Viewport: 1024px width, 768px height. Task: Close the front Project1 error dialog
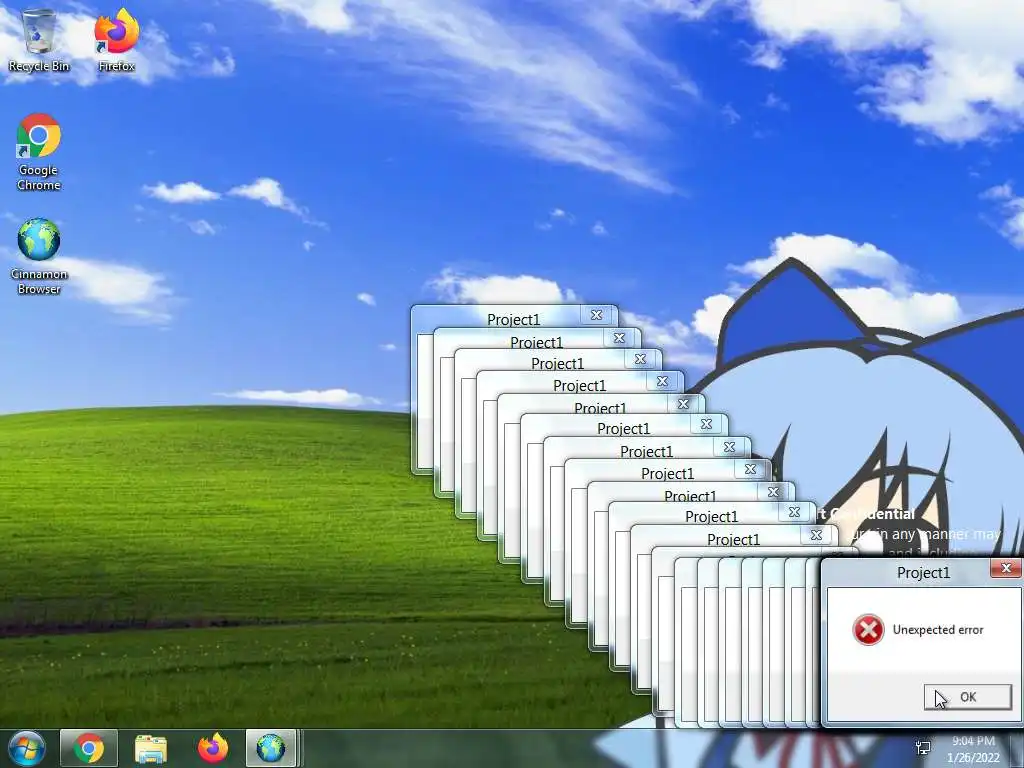(1006, 568)
